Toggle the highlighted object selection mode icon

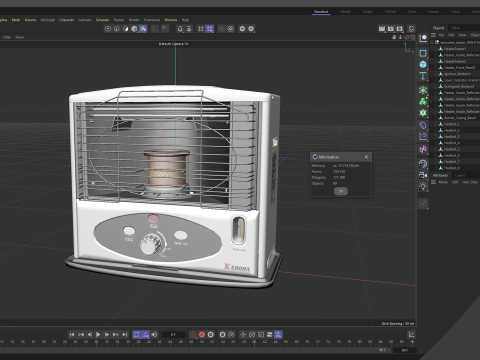143,29
